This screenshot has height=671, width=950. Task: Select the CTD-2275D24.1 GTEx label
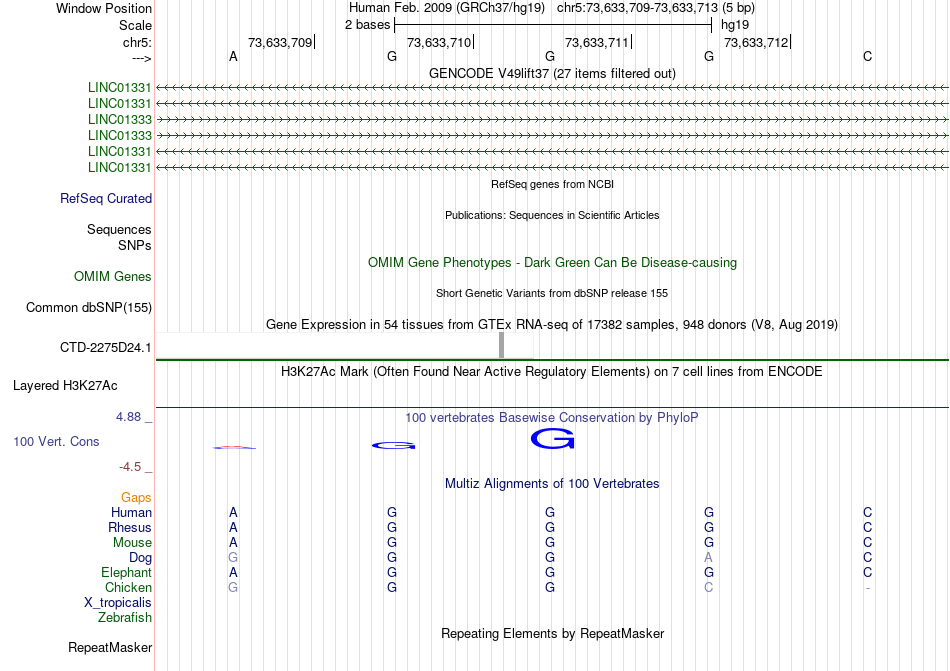(105, 348)
